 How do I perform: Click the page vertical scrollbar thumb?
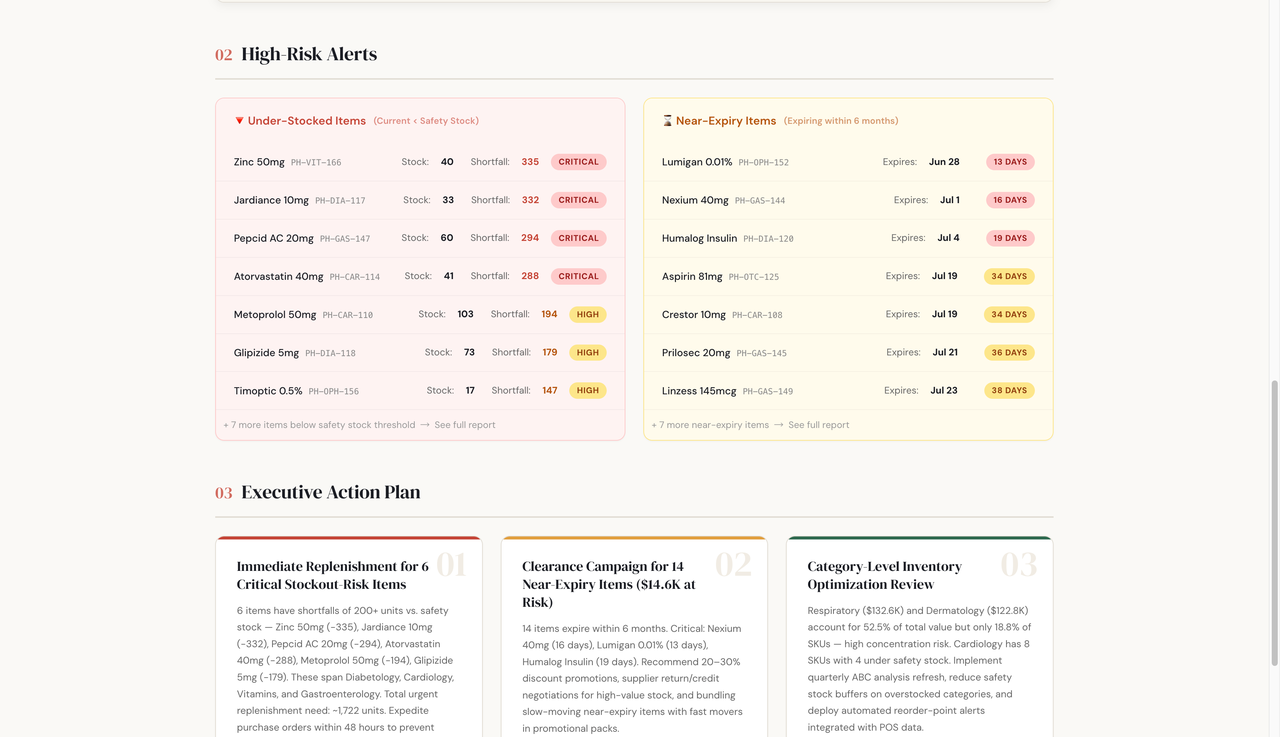coord(1273,522)
